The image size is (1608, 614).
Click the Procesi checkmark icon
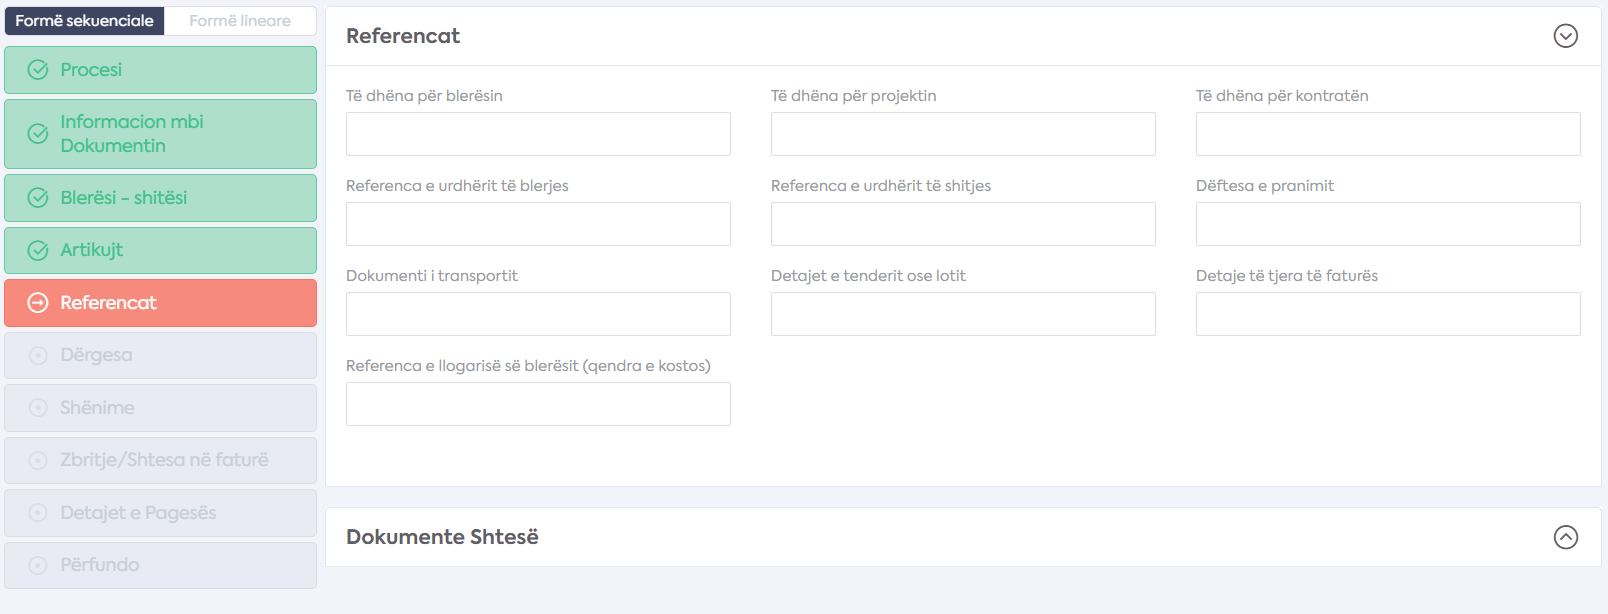pos(38,70)
